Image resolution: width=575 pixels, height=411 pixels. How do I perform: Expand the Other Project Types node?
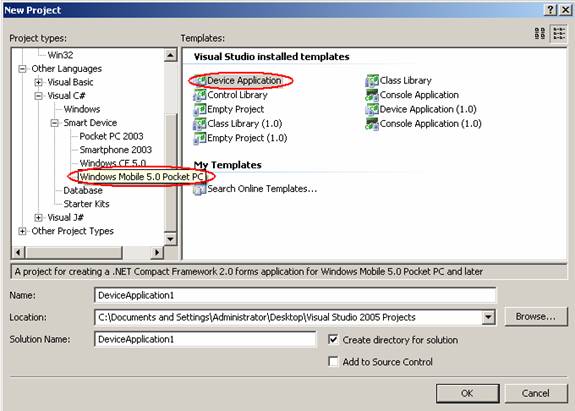(x=22, y=231)
